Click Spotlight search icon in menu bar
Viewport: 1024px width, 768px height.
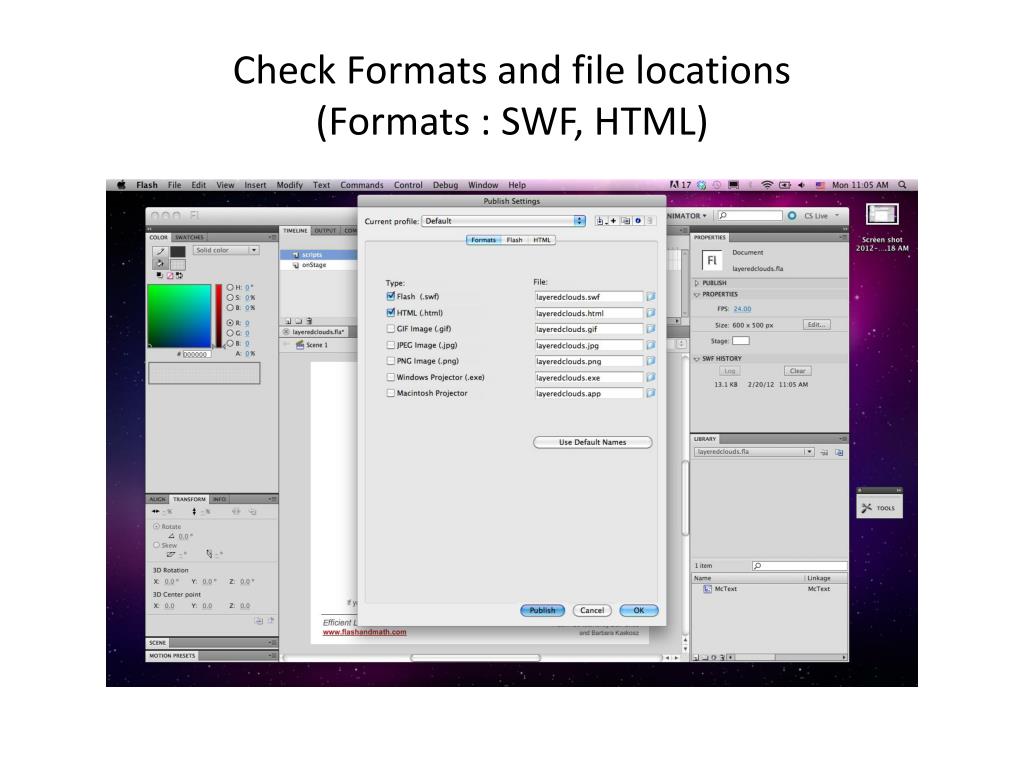(x=903, y=185)
